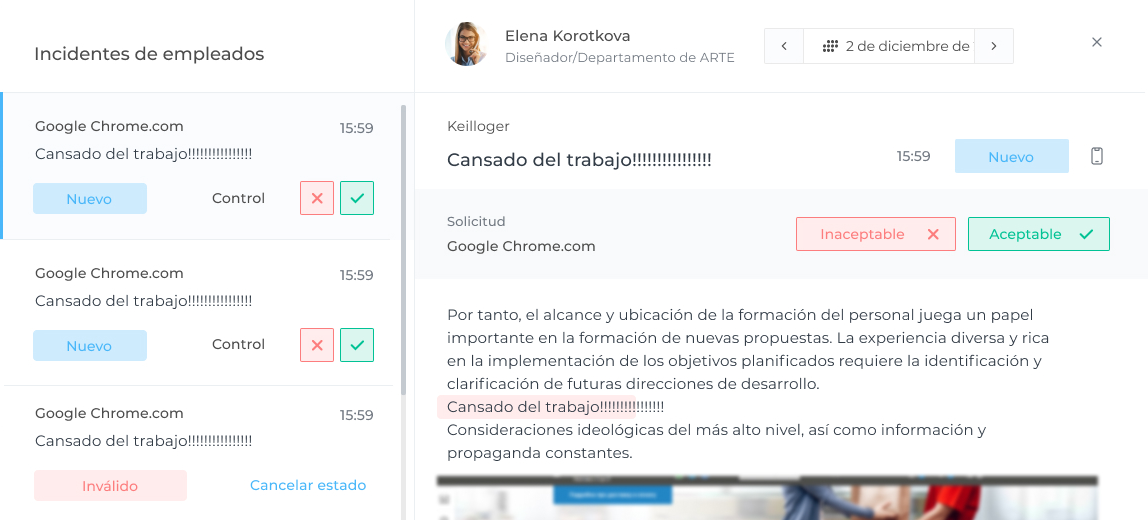Image resolution: width=1148 pixels, height=520 pixels.
Task: Mark request as Aceptable
Action: click(x=1039, y=234)
